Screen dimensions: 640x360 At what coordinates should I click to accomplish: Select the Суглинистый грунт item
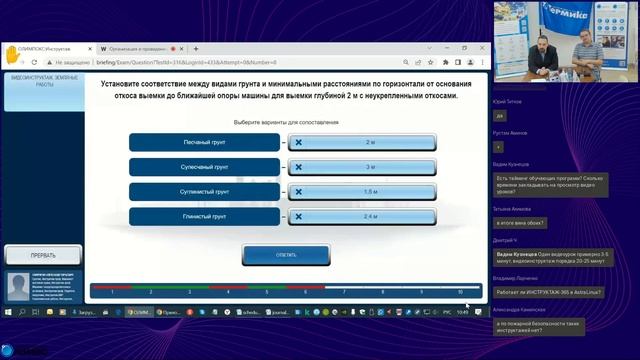[x=204, y=192]
